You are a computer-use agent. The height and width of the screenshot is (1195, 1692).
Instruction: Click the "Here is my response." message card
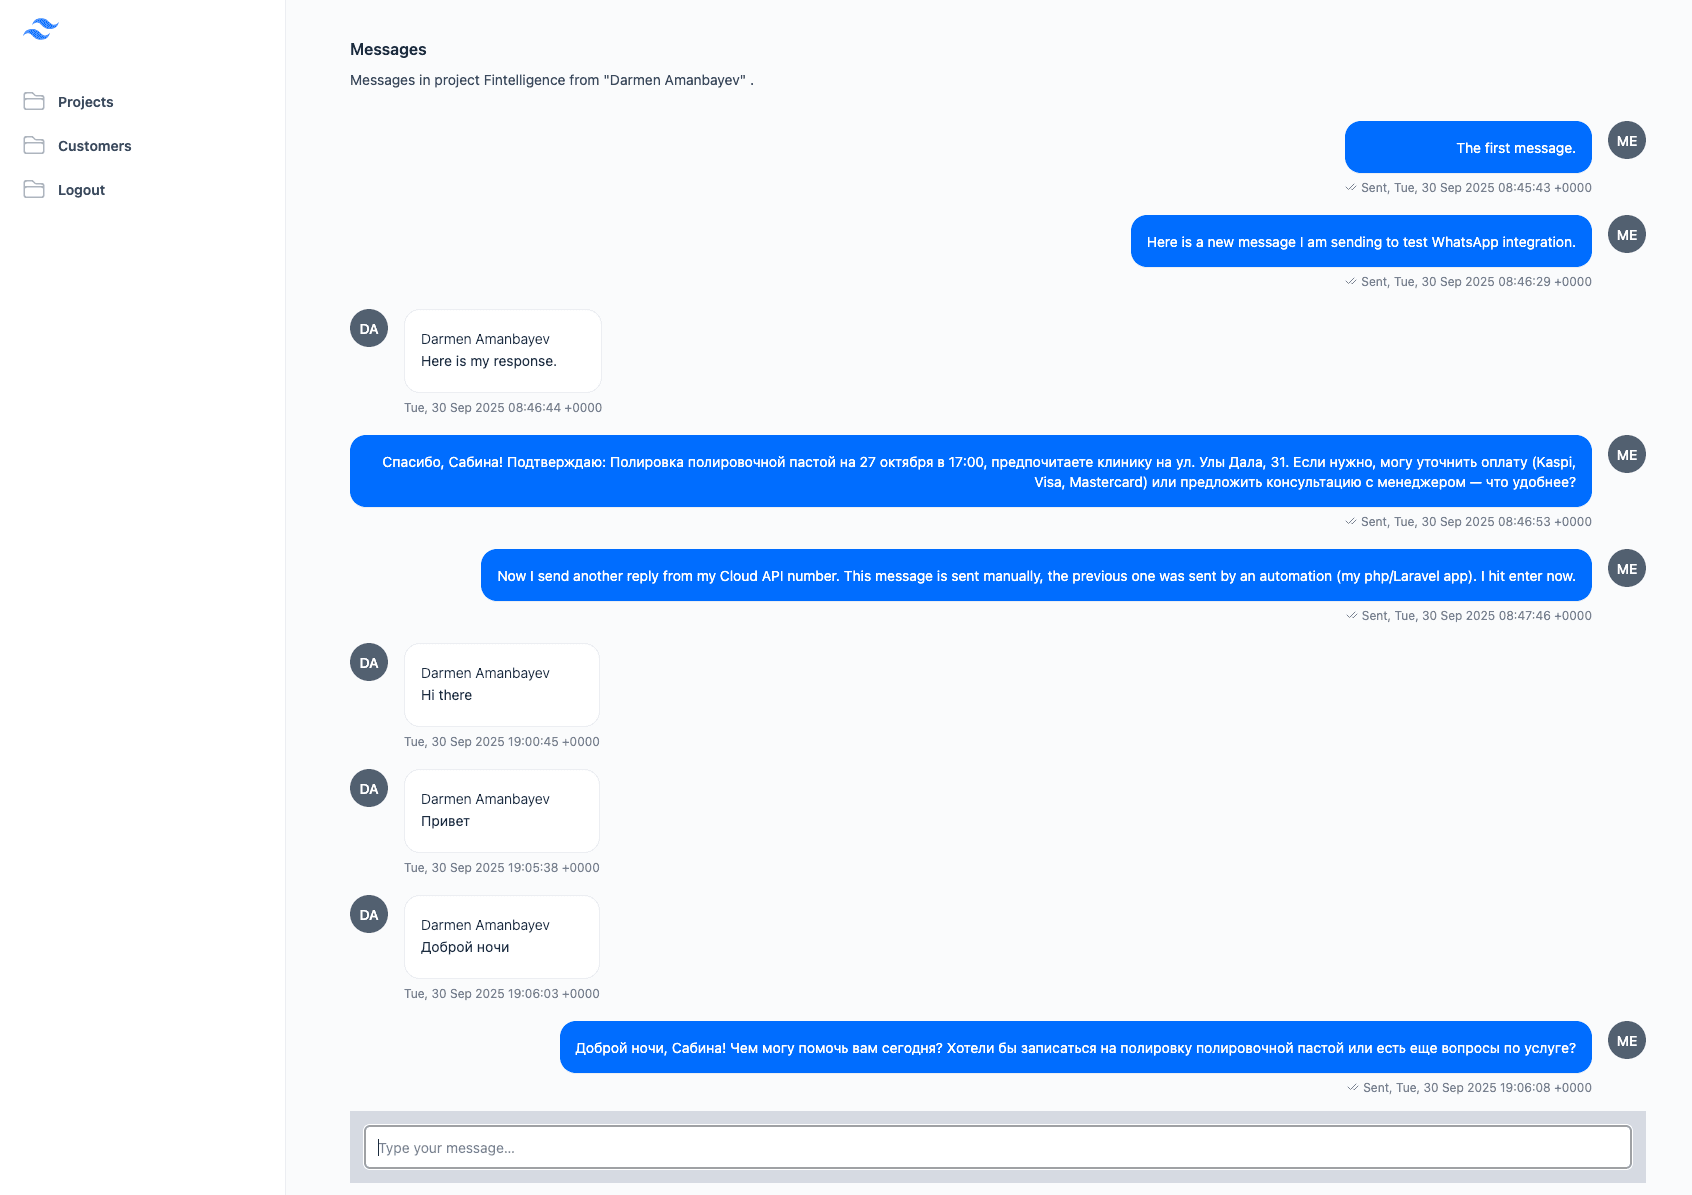[x=502, y=351]
